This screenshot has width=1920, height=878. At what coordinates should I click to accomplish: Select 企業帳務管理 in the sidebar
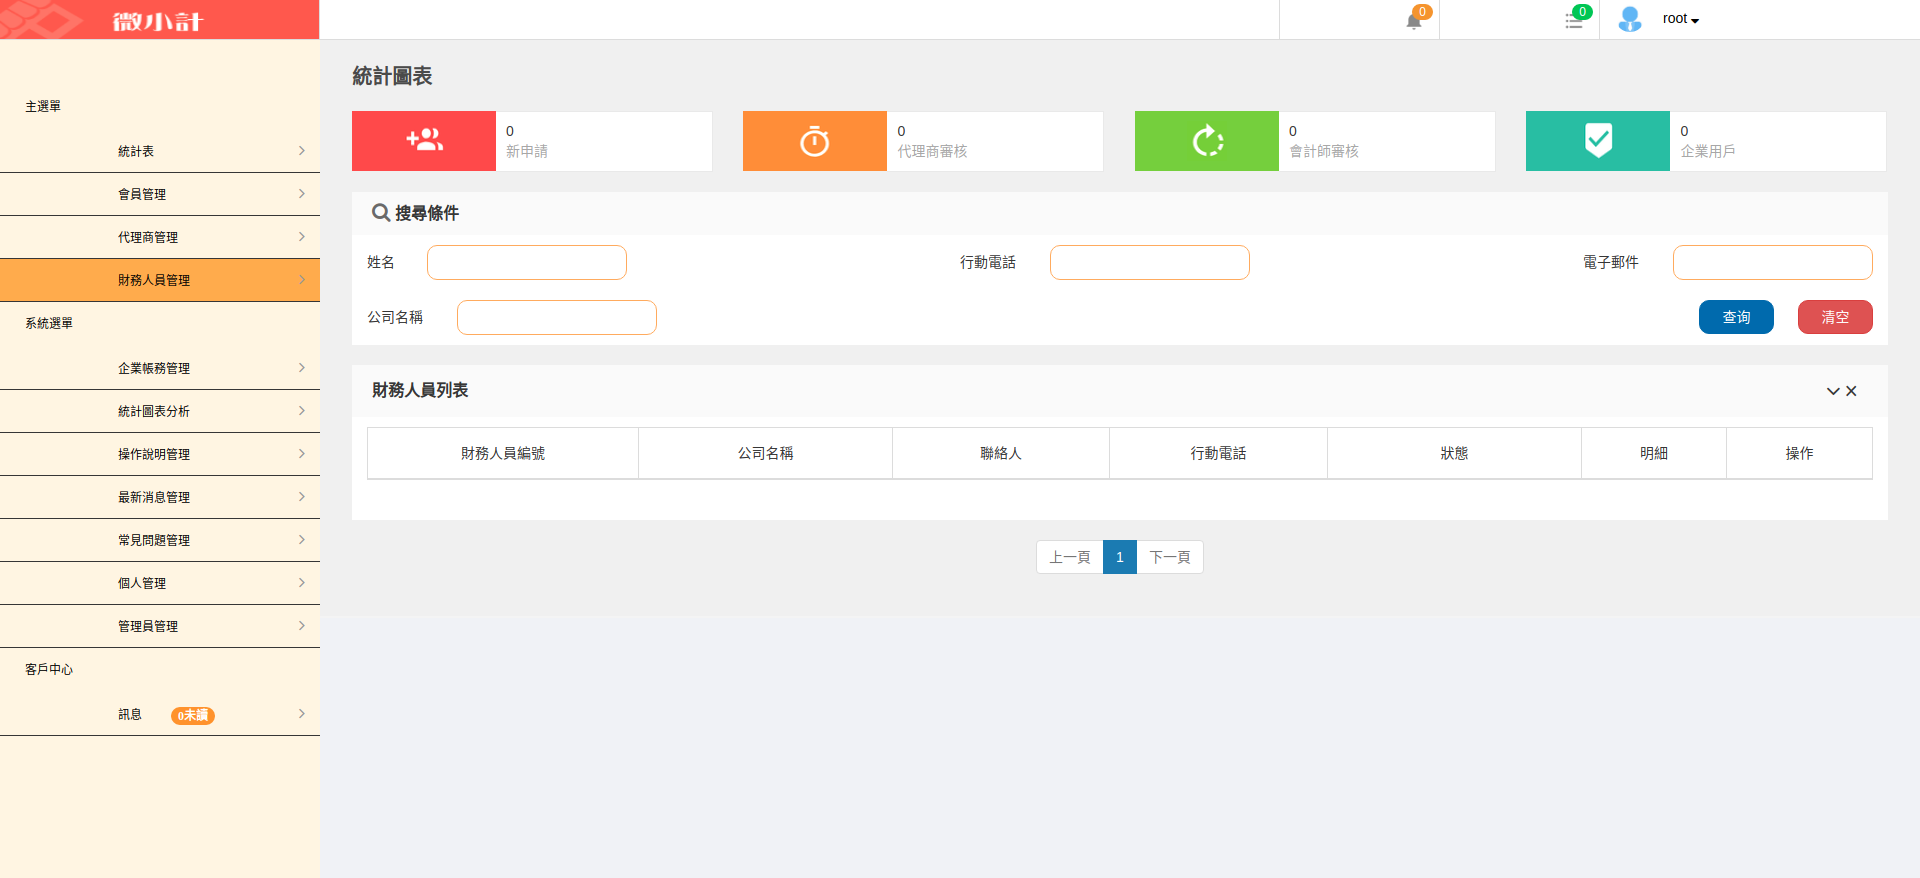[160, 368]
